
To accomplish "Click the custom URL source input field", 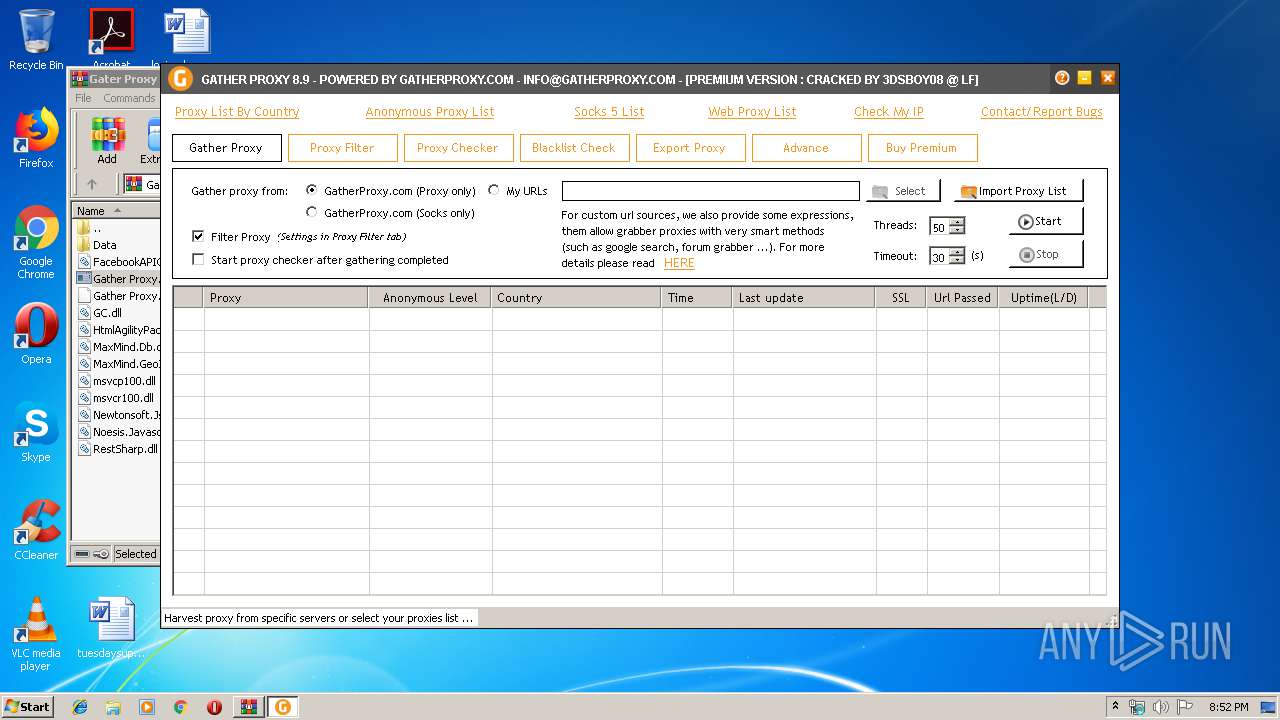I will click(x=711, y=191).
